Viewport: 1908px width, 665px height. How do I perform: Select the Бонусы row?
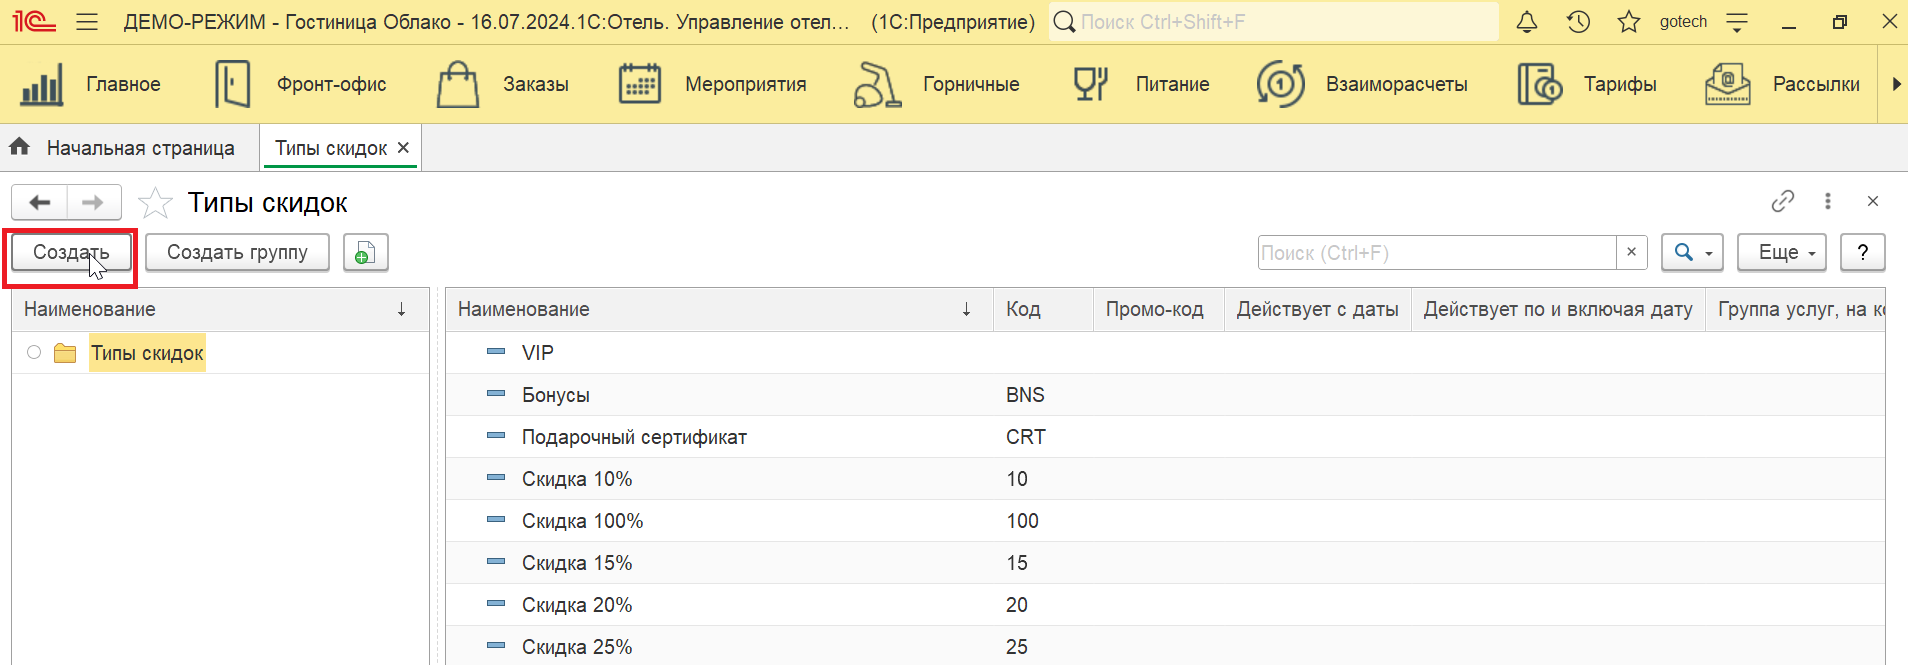(1165, 395)
